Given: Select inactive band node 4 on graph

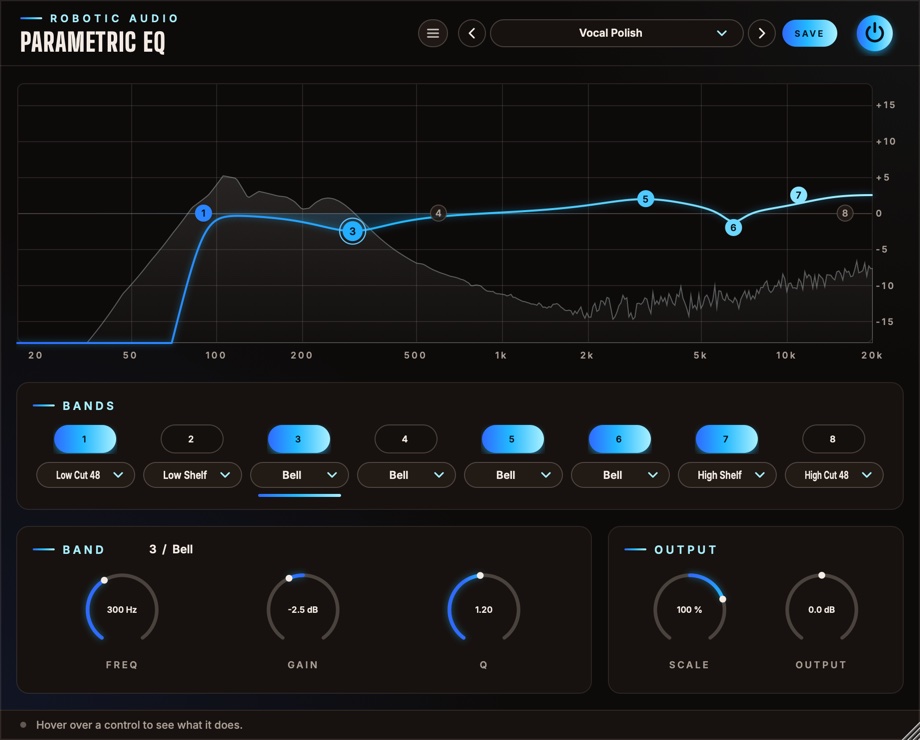Looking at the screenshot, I should point(438,213).
